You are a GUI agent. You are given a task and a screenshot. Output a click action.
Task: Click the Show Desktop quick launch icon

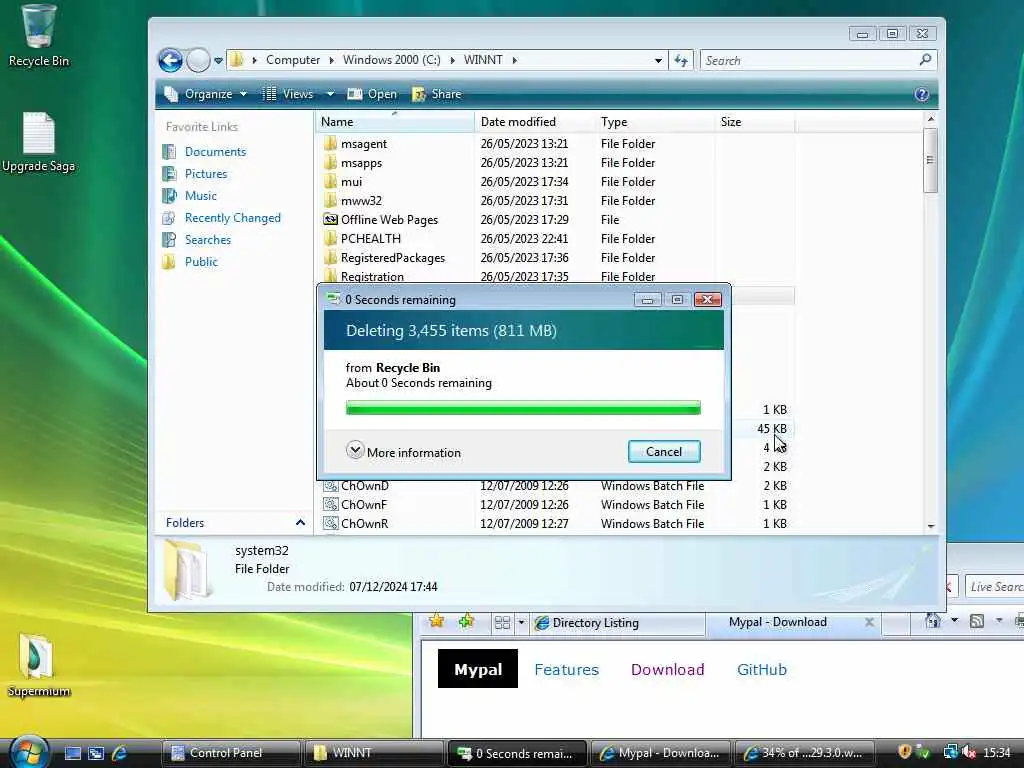tap(72, 753)
